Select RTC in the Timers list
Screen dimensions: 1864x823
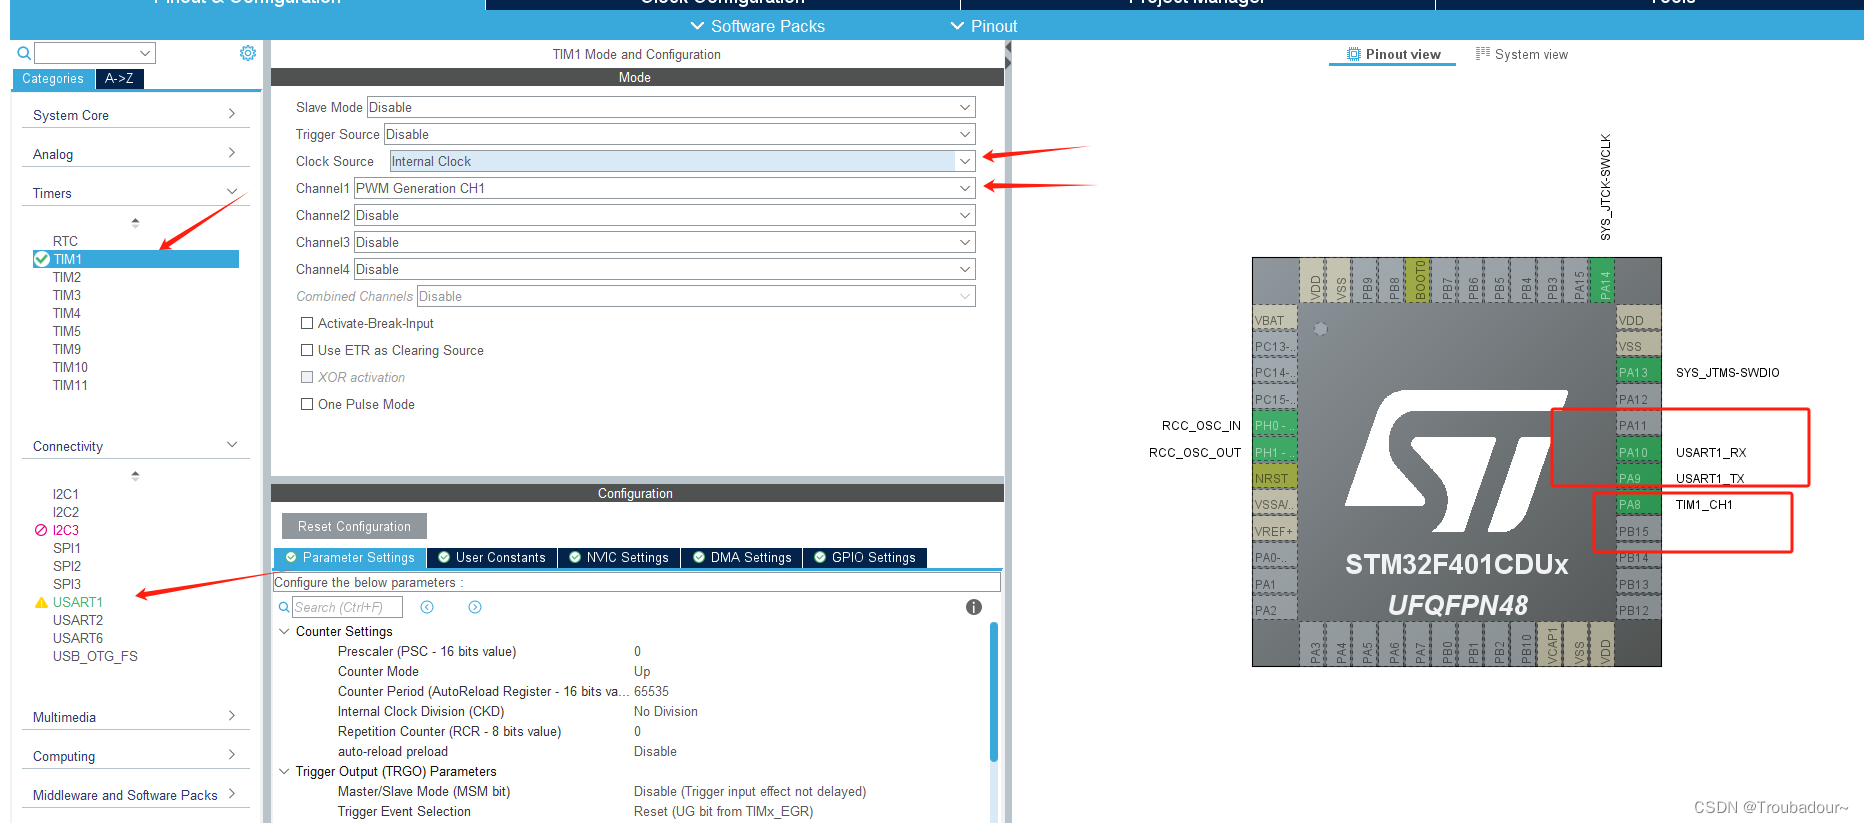click(x=65, y=241)
